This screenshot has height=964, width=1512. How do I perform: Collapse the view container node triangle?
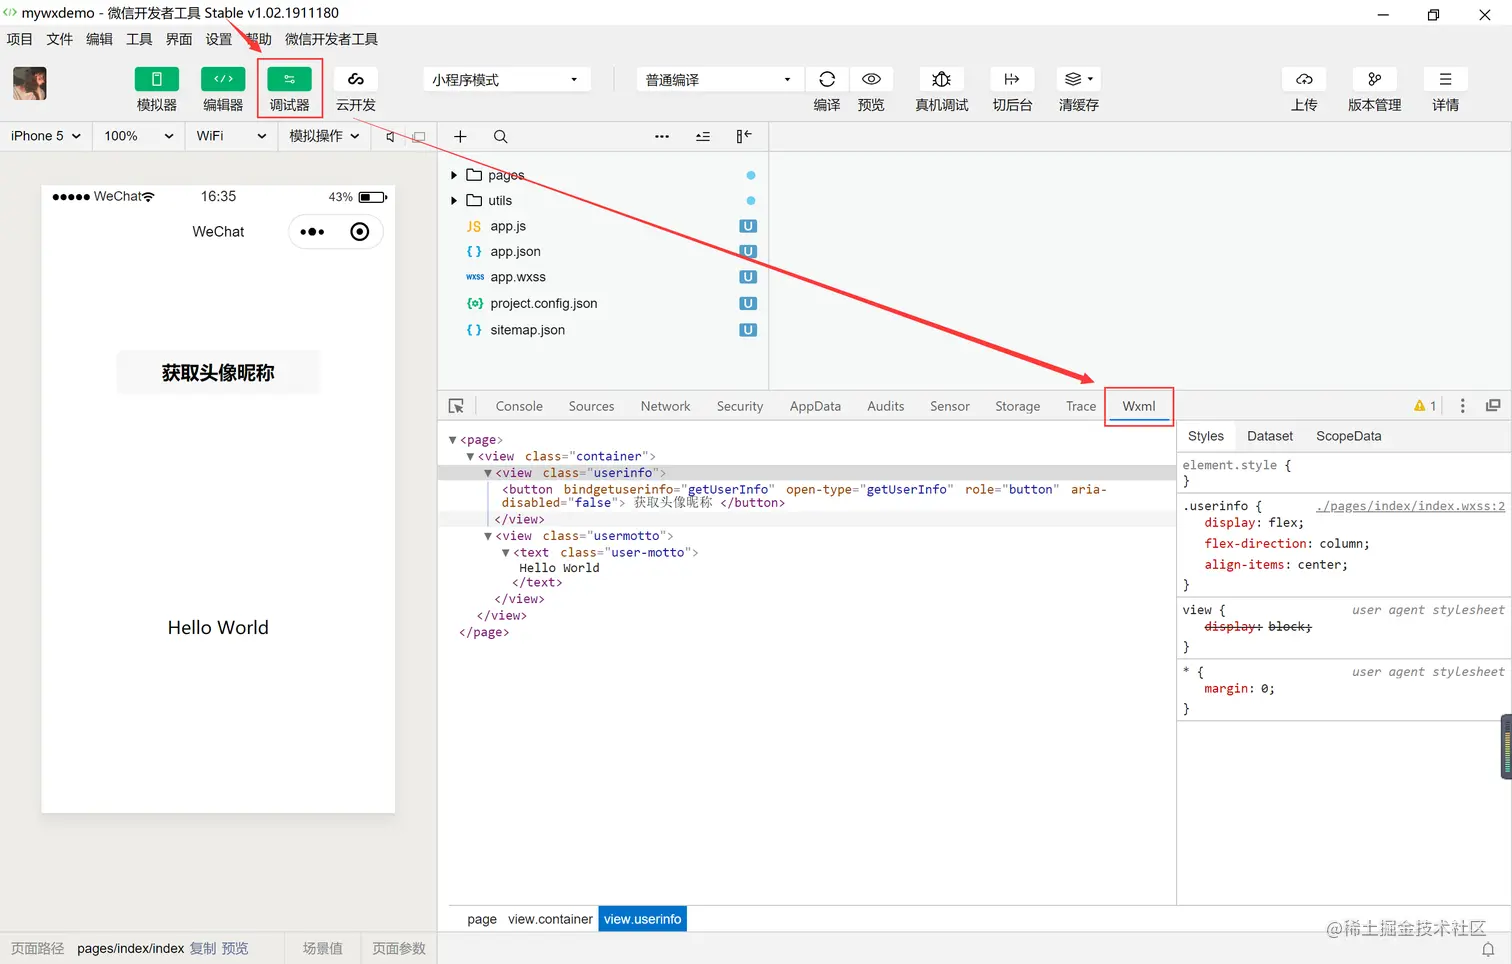coord(470,456)
